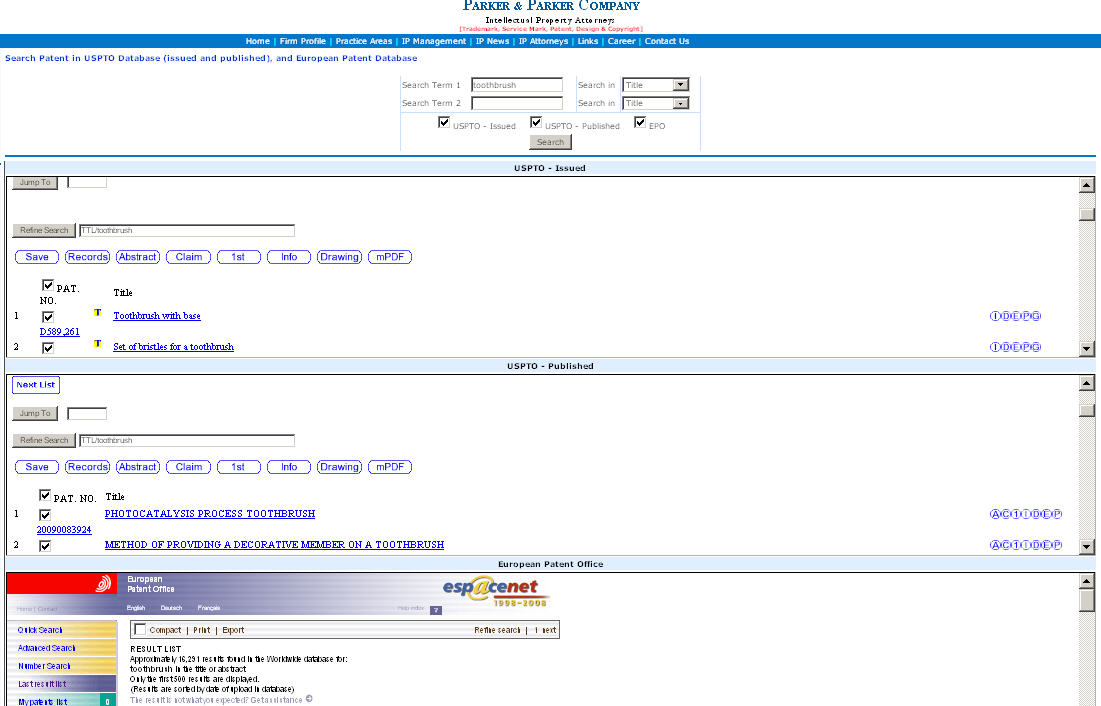Click the D icon for Toothbrush with base
1101x706 pixels.
1005,316
